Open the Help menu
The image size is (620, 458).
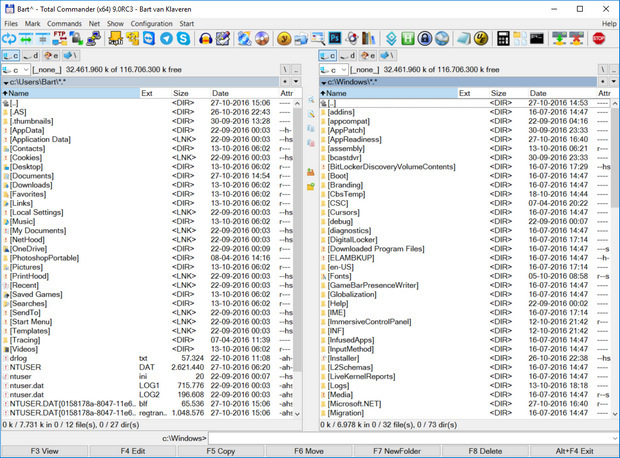(x=609, y=24)
